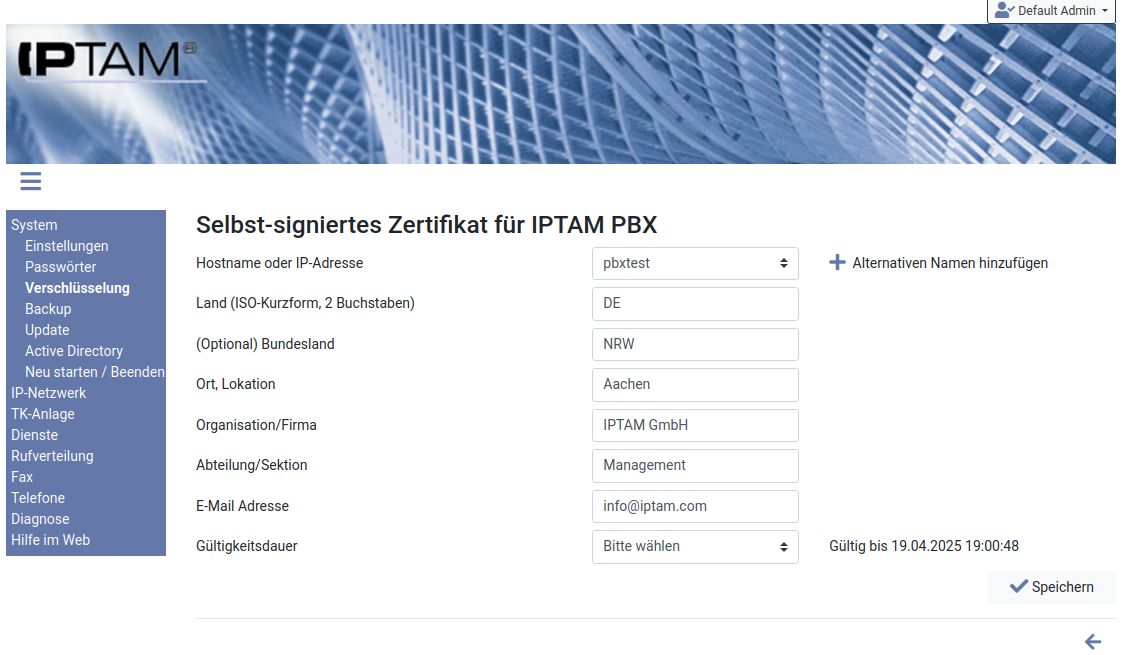Open Active Directory settings
Screen dimensions: 1124x655
[74, 351]
